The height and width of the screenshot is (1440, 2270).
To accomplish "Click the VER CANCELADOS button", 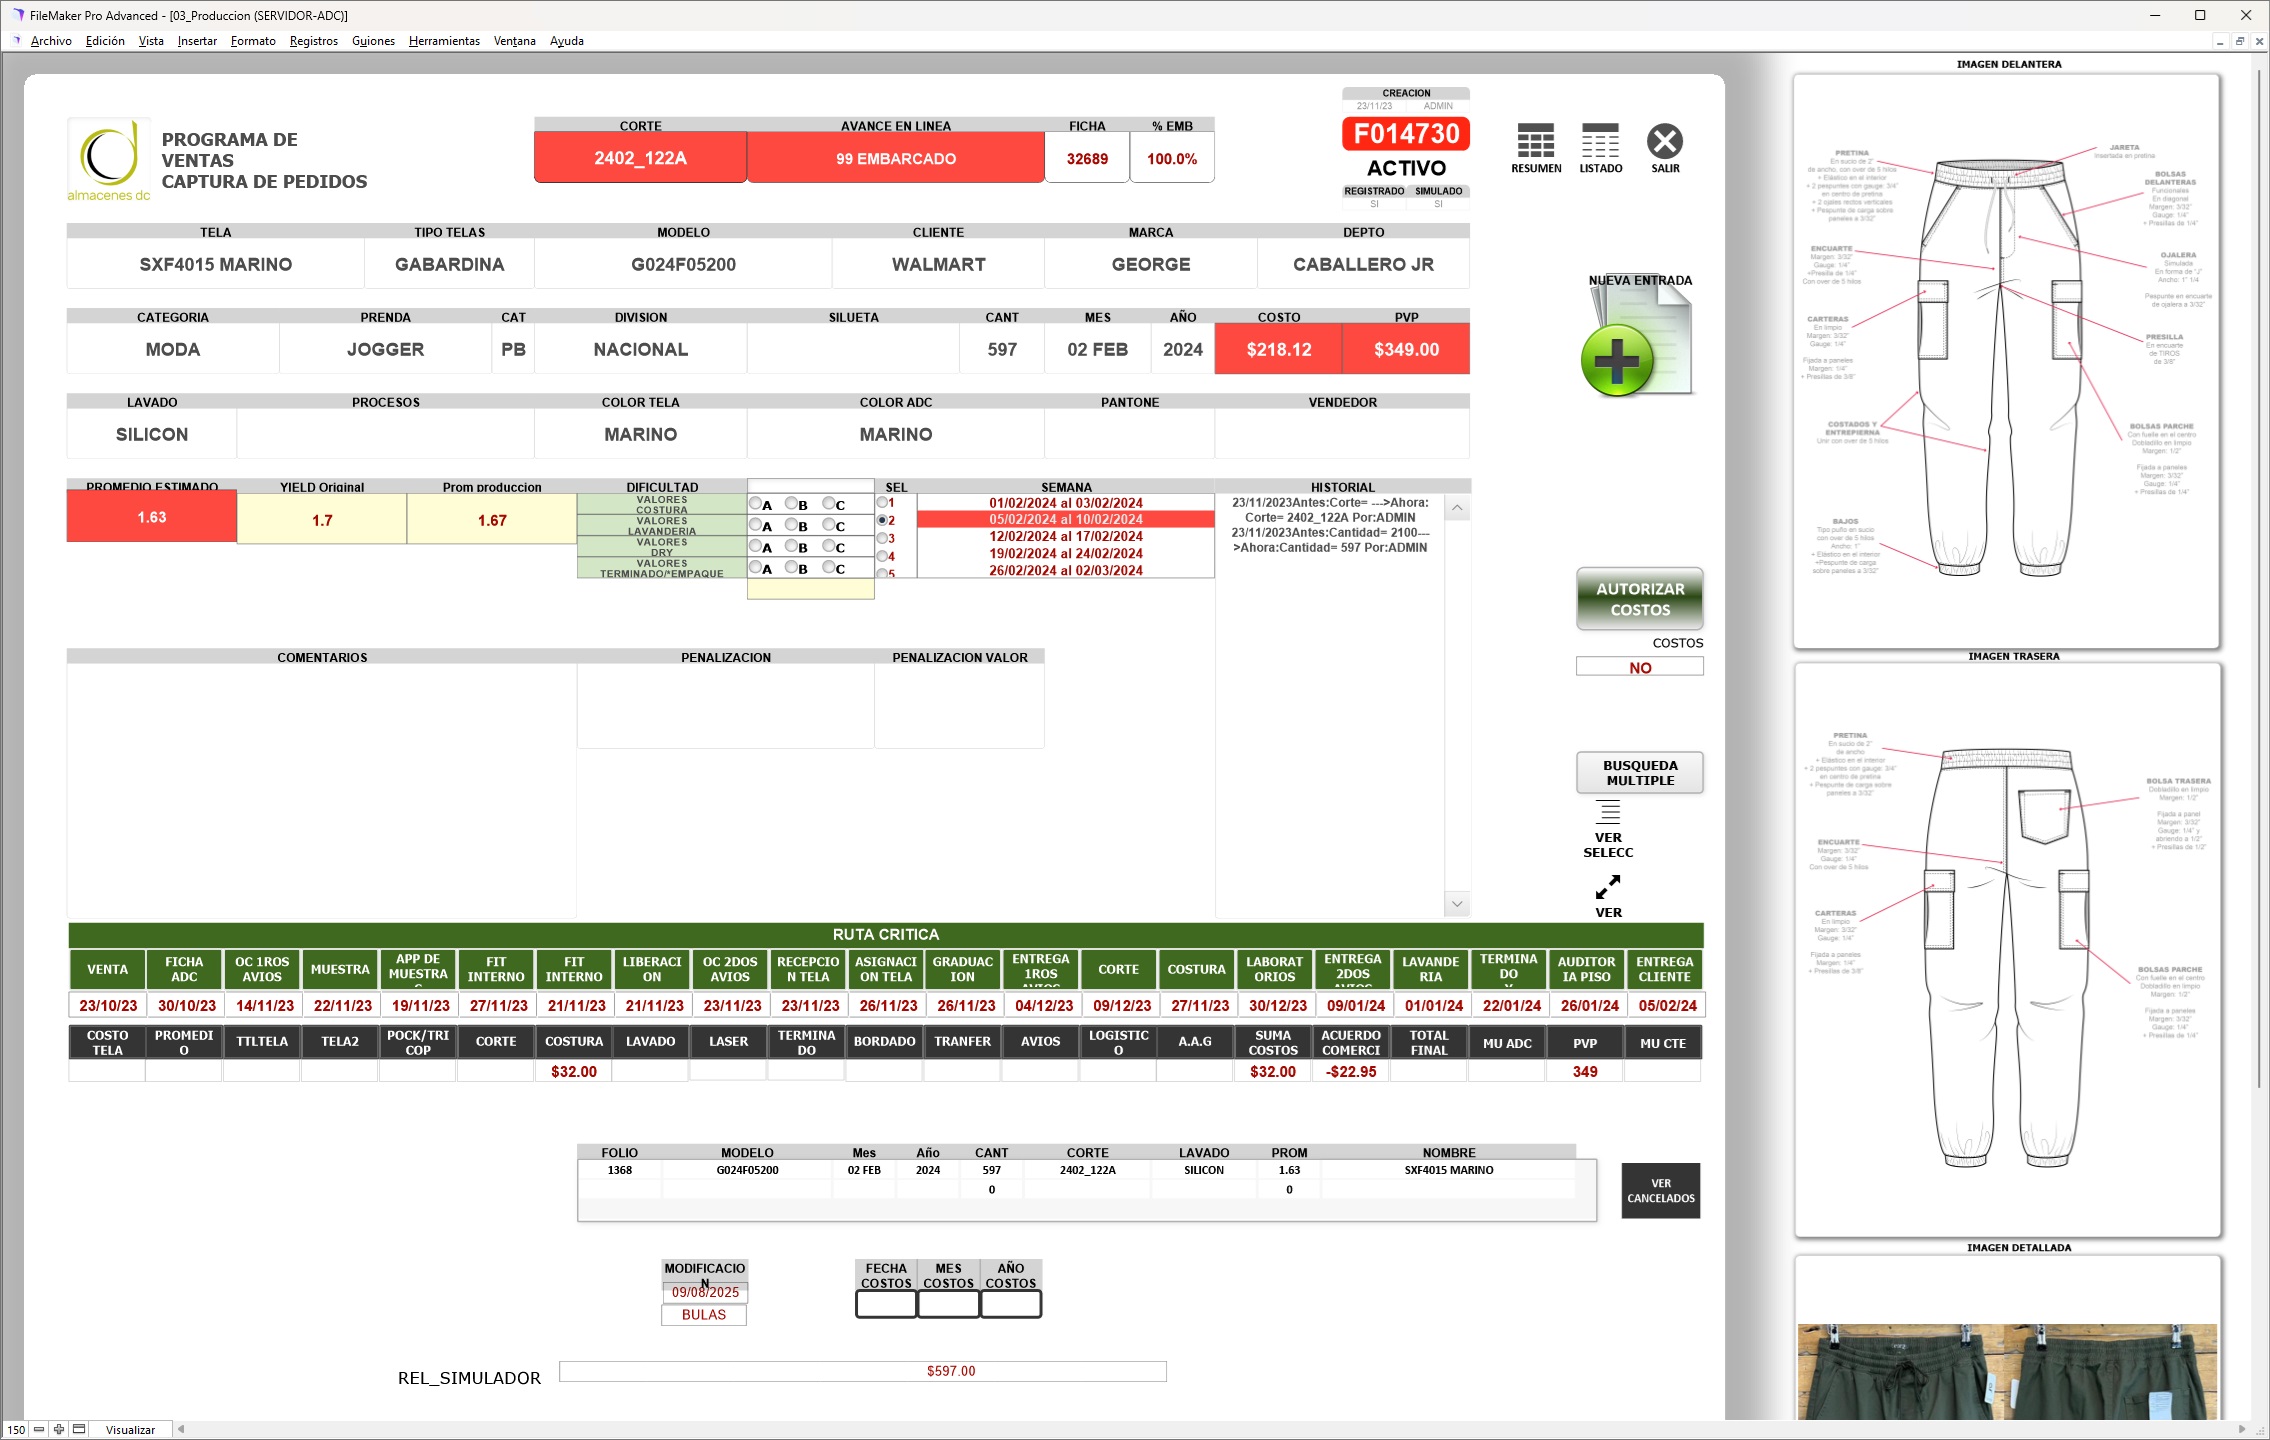I will [1660, 1190].
